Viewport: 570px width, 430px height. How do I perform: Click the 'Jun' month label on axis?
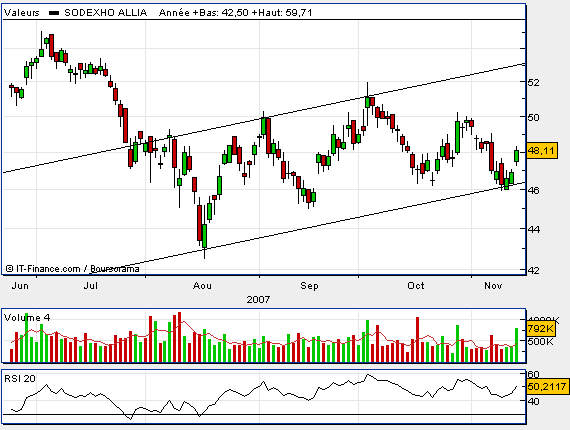tap(20, 286)
